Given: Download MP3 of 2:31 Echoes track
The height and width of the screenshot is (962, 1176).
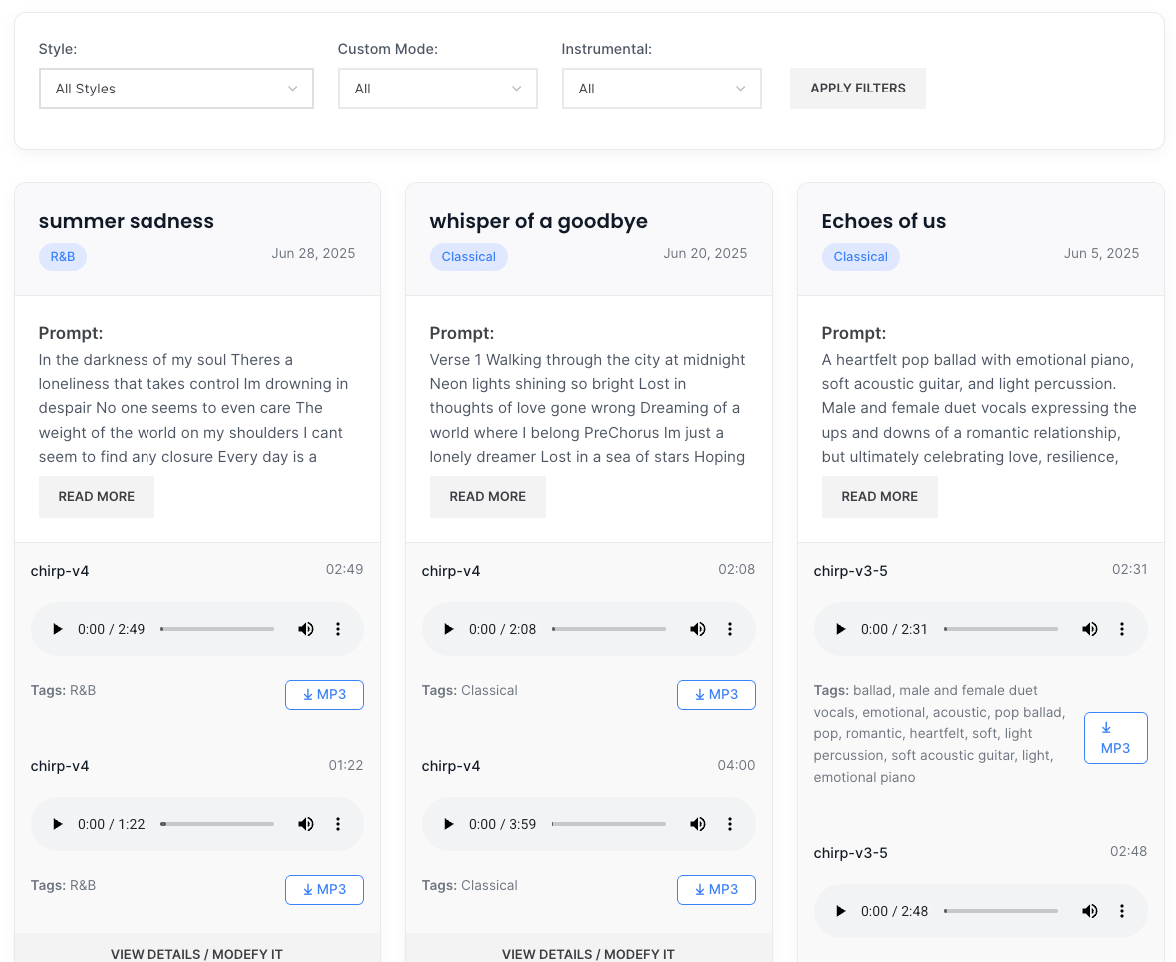Looking at the screenshot, I should click(1115, 738).
